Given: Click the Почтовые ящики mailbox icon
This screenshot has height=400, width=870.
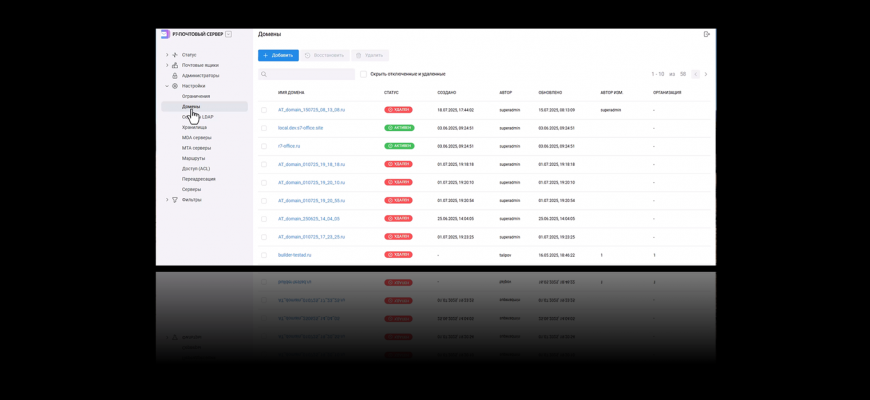Looking at the screenshot, I should pyautogui.click(x=175, y=65).
